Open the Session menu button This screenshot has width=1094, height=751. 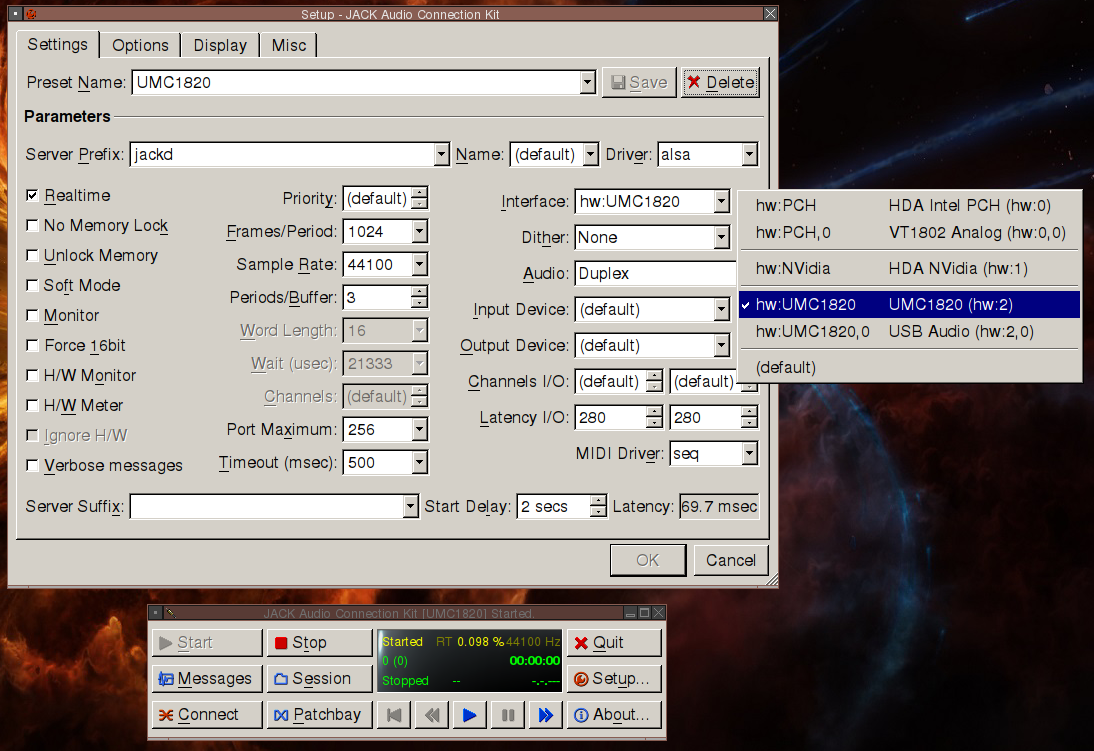click(320, 678)
